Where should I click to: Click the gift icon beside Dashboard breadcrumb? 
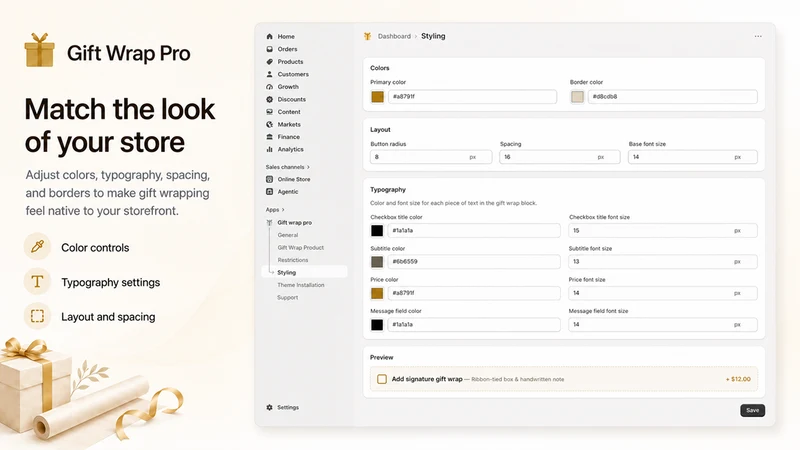[x=367, y=36]
